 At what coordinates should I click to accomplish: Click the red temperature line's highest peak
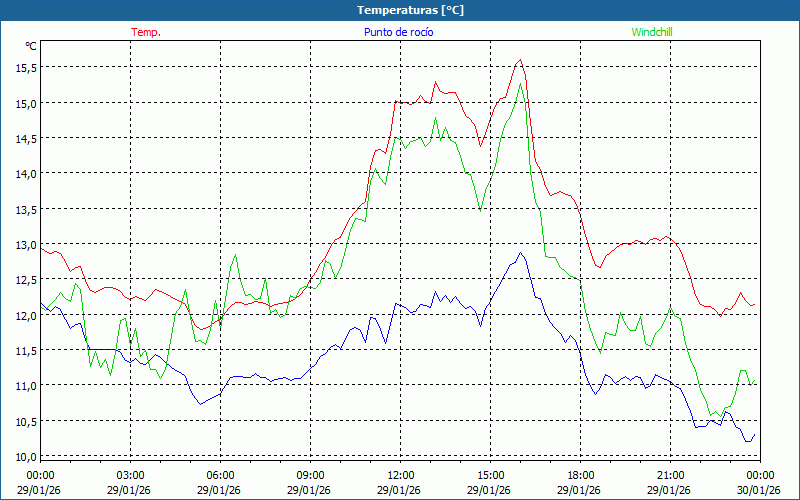coord(520,60)
